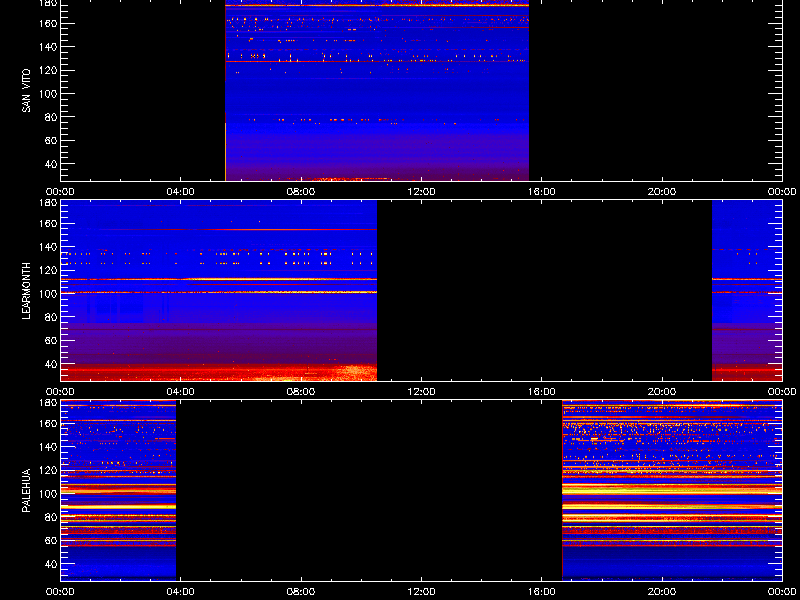The image size is (800, 600).
Task: Click the 16:00 time label under Learmonth plot
Action: point(542,392)
